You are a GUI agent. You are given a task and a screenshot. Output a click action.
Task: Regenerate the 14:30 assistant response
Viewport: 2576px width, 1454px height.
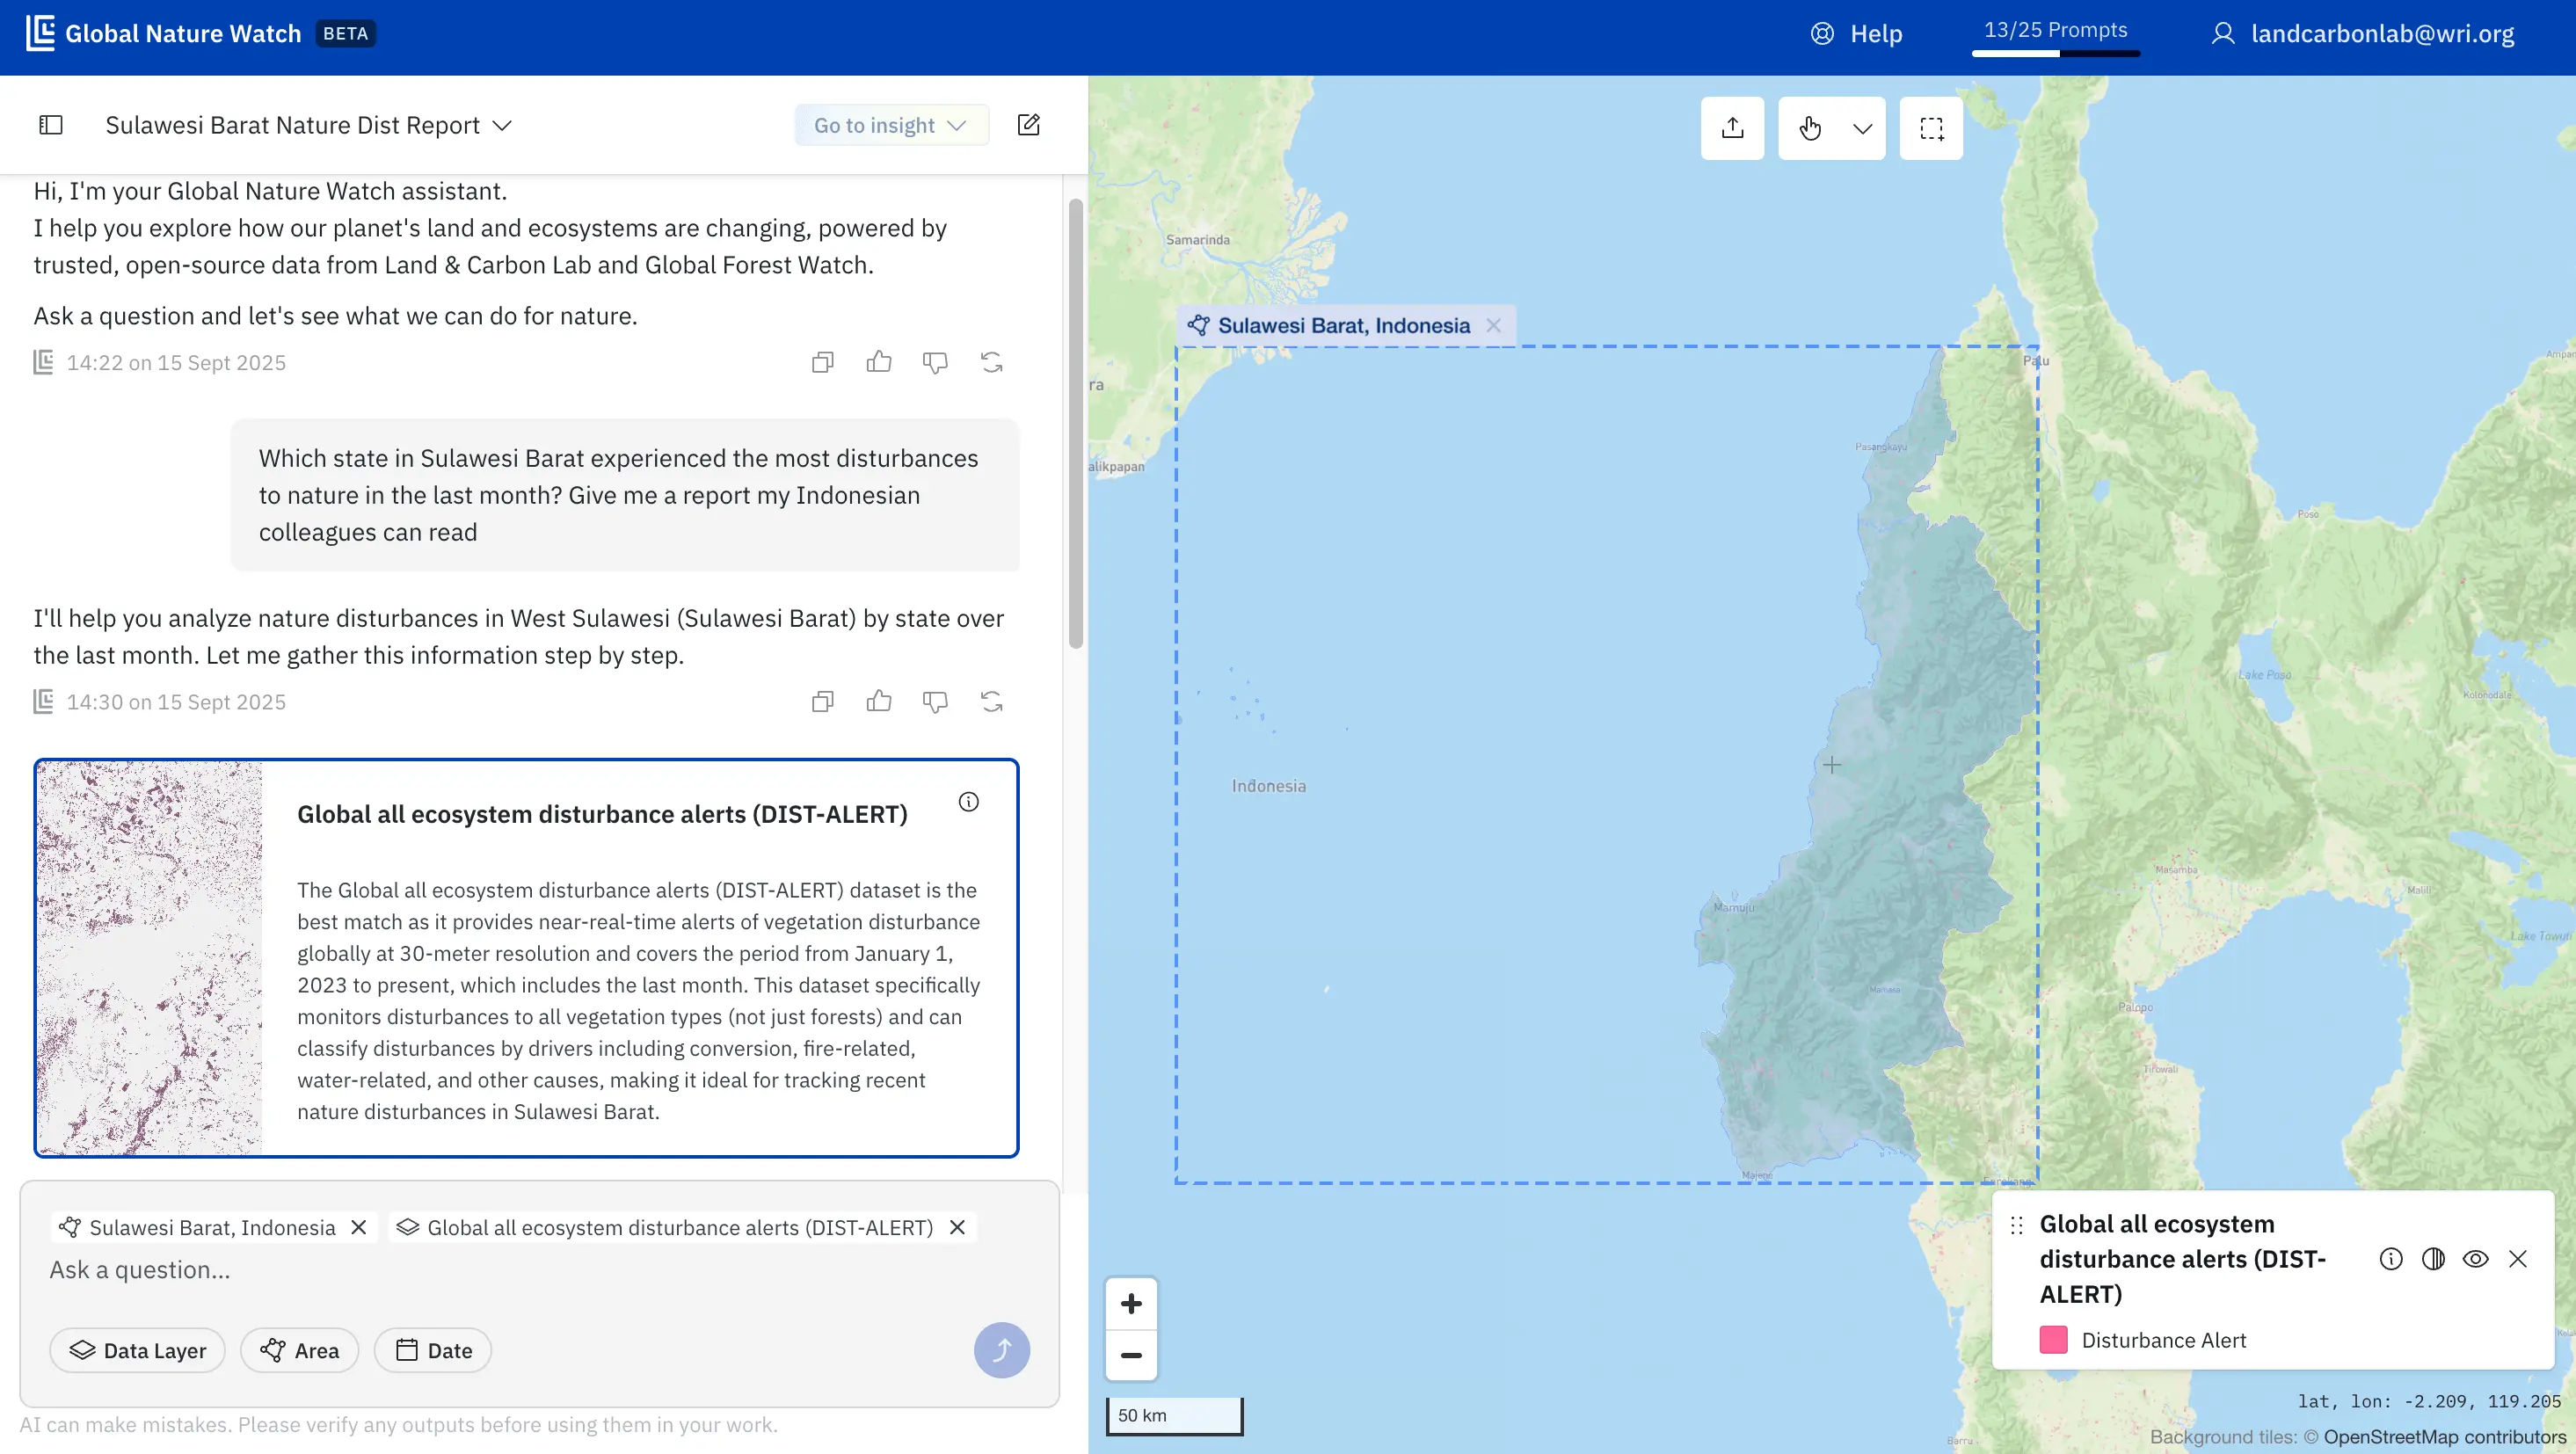point(991,701)
